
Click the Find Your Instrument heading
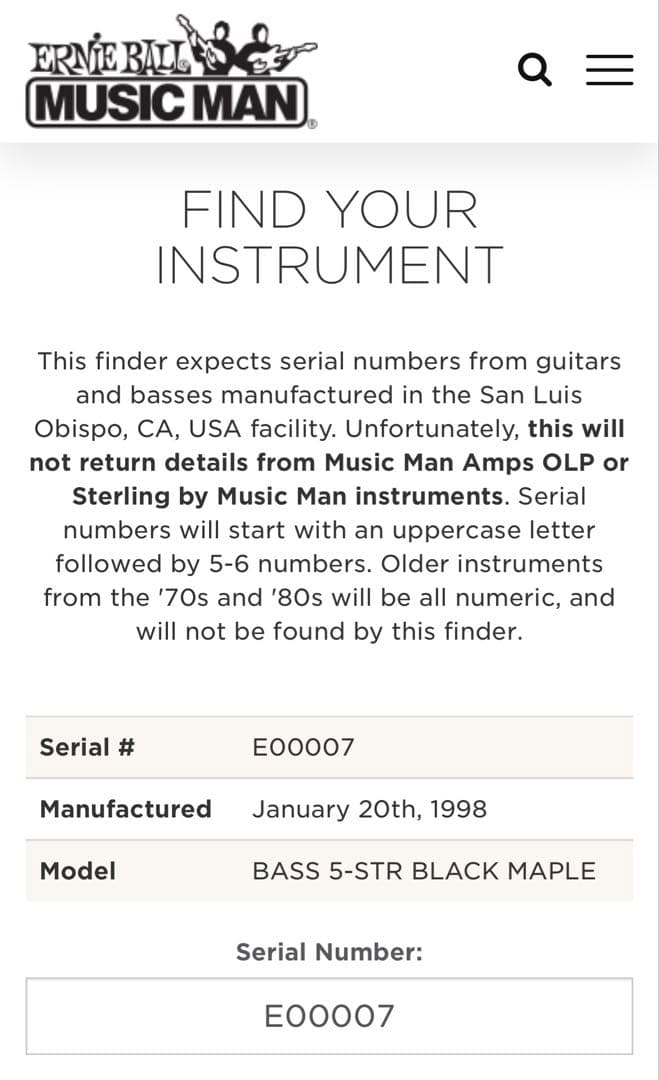point(329,237)
